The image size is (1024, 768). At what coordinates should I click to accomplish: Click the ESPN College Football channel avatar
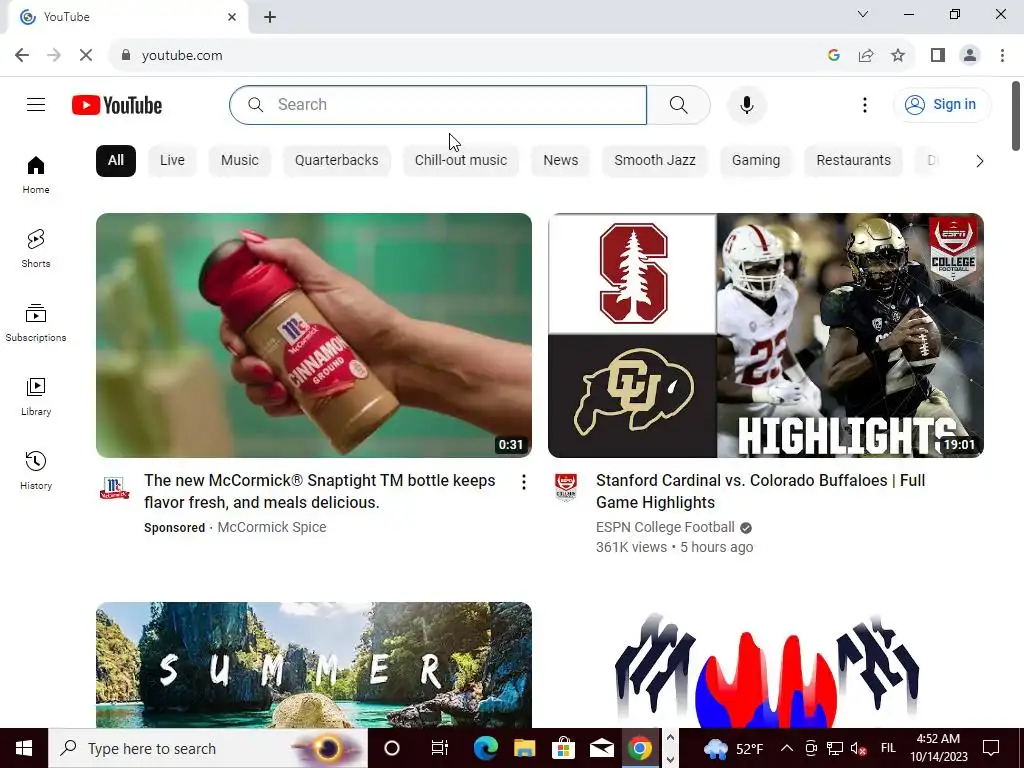point(566,488)
